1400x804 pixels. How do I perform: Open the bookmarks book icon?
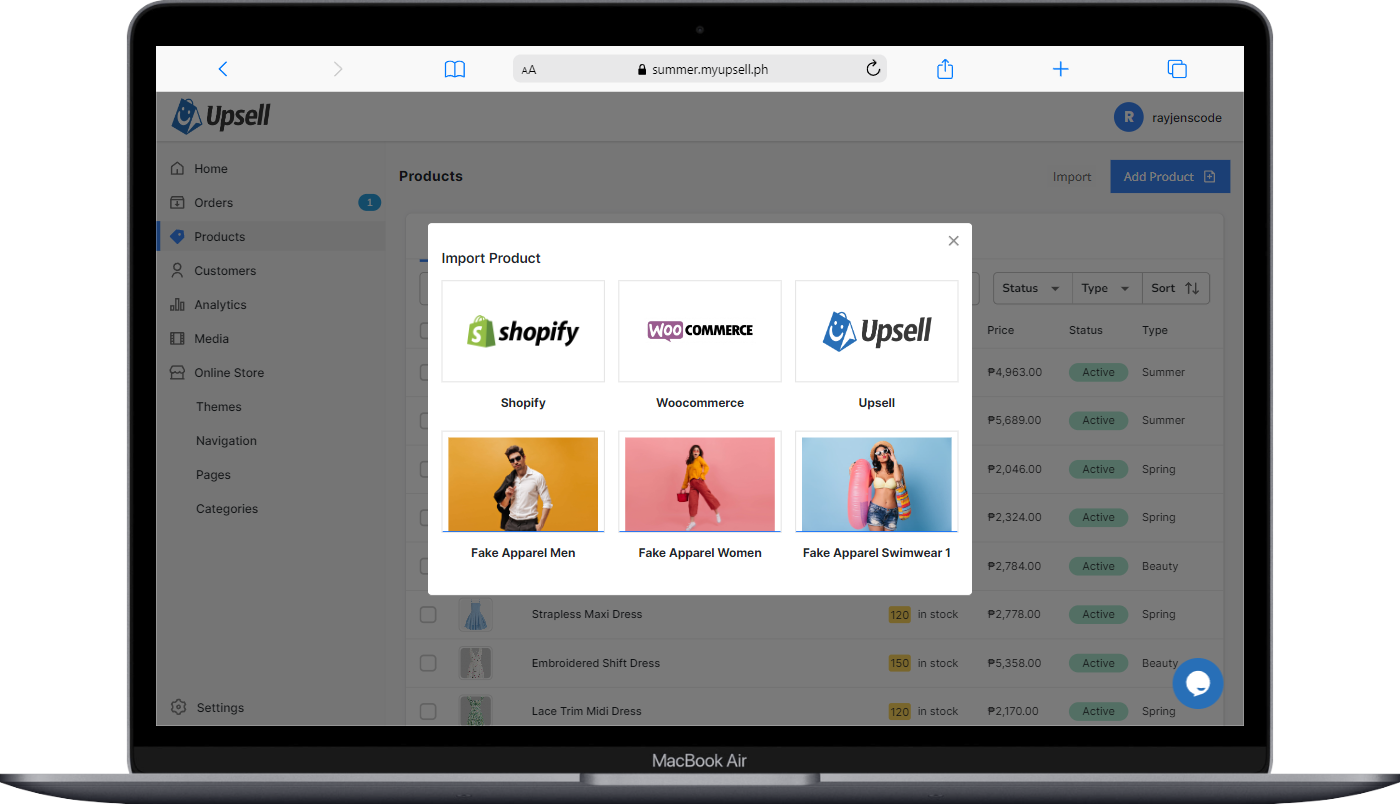click(455, 69)
